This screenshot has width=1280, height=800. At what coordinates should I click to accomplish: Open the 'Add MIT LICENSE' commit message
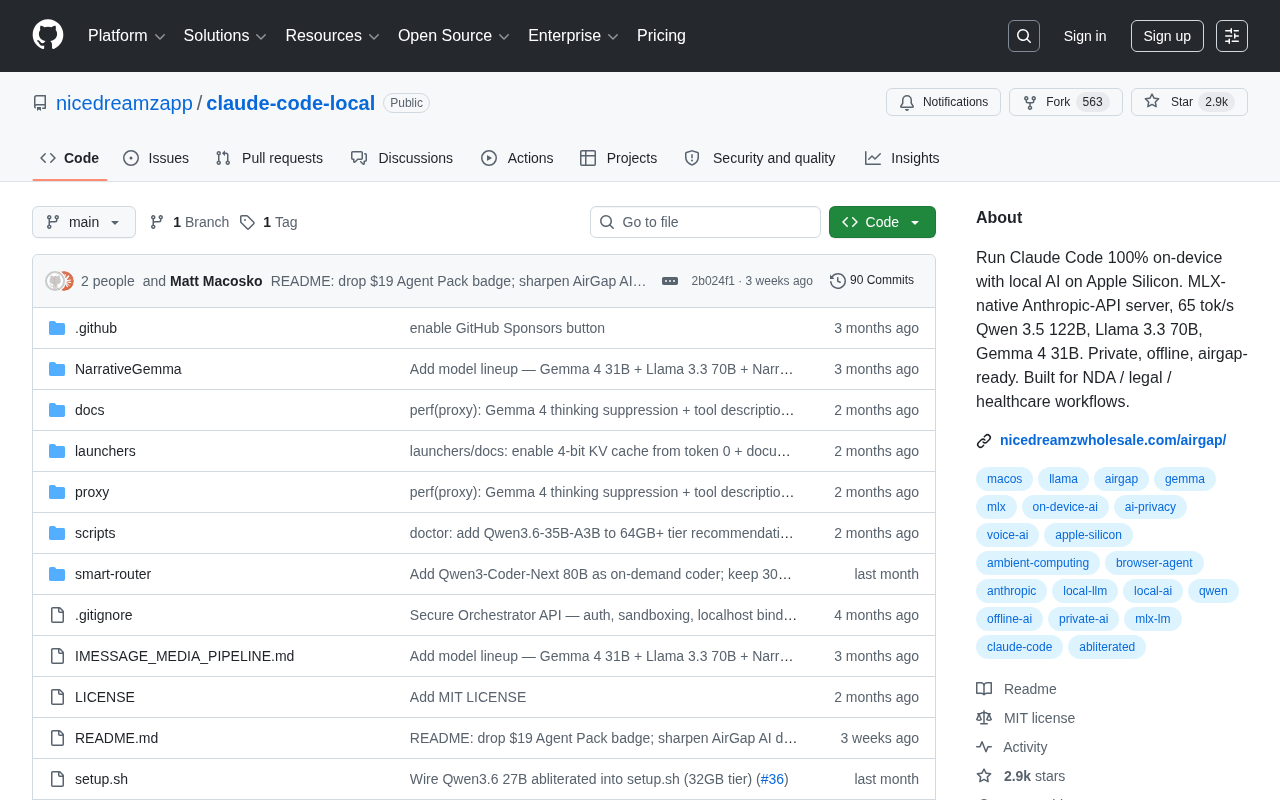click(x=468, y=697)
